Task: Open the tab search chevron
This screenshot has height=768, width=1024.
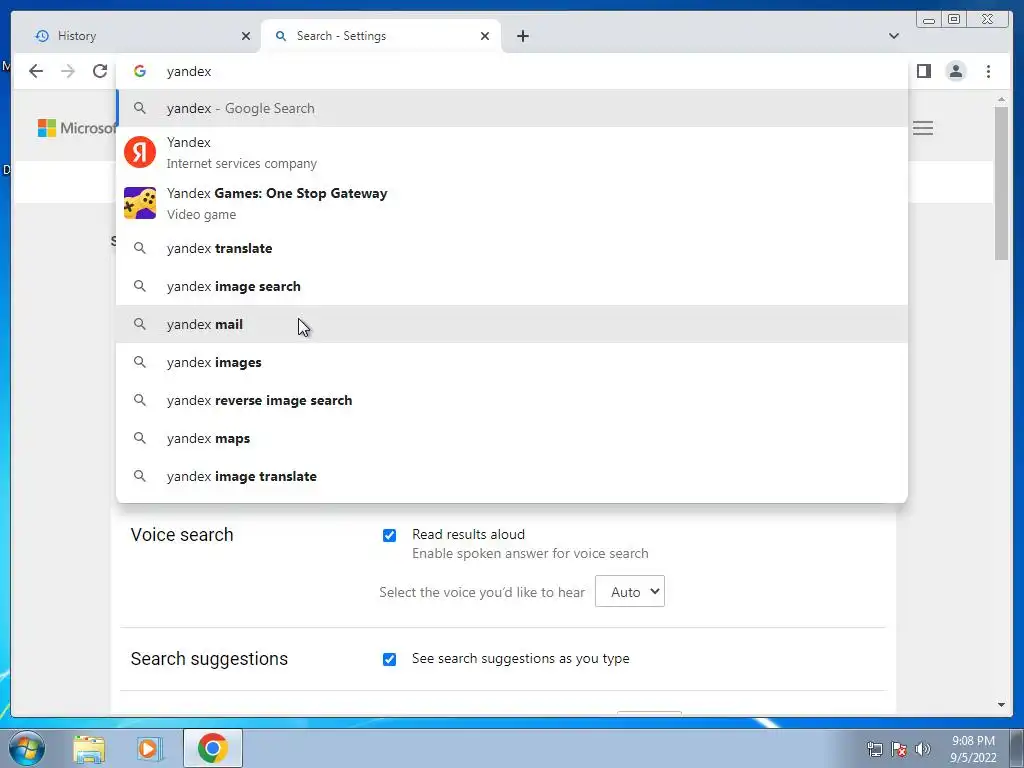Action: click(893, 36)
